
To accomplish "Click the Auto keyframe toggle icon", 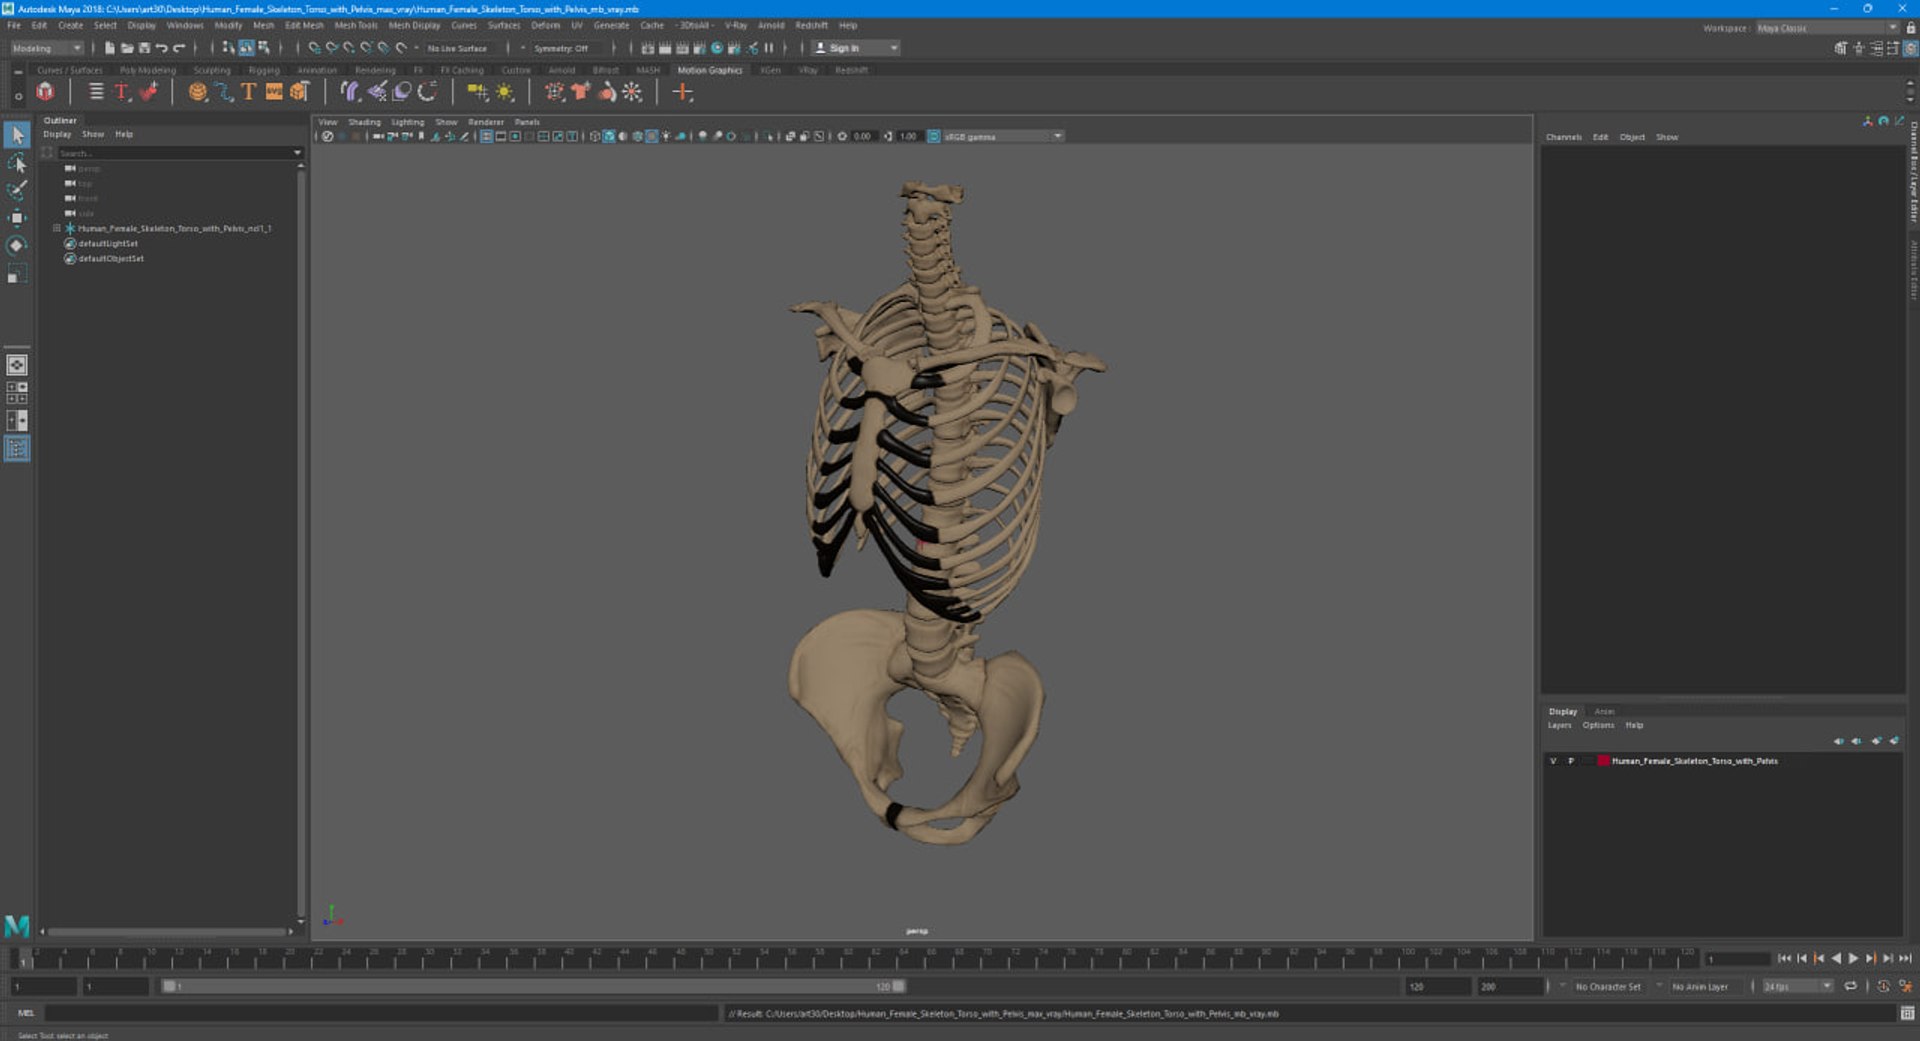I will [x=1884, y=986].
